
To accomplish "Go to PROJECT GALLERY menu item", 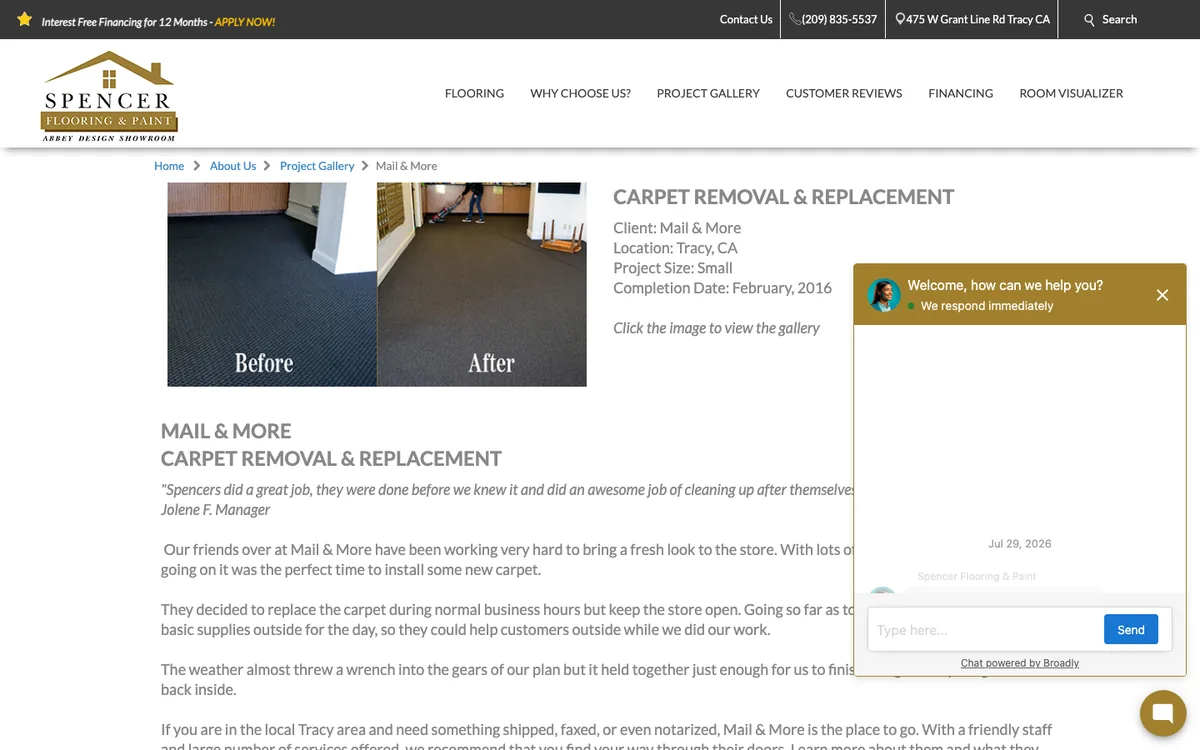I will 708,93.
